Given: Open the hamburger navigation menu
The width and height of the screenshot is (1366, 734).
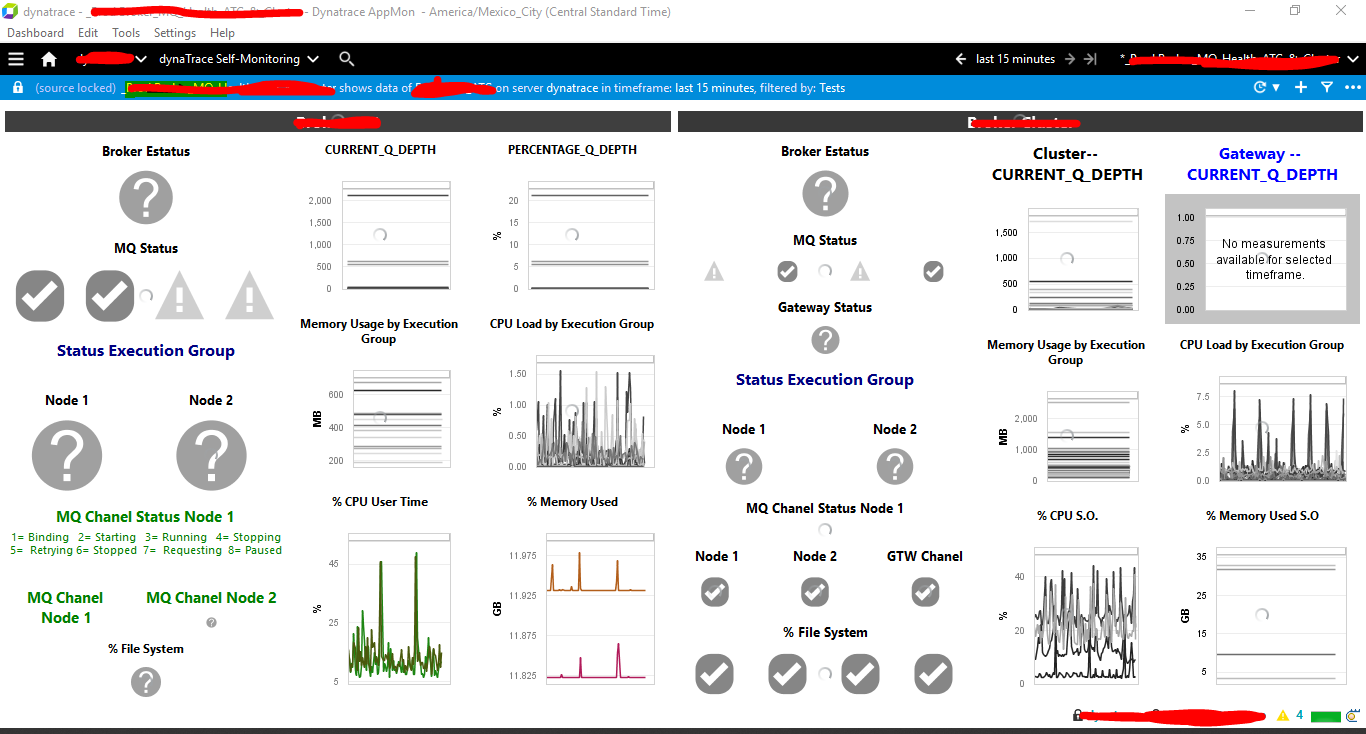Looking at the screenshot, I should 16,59.
